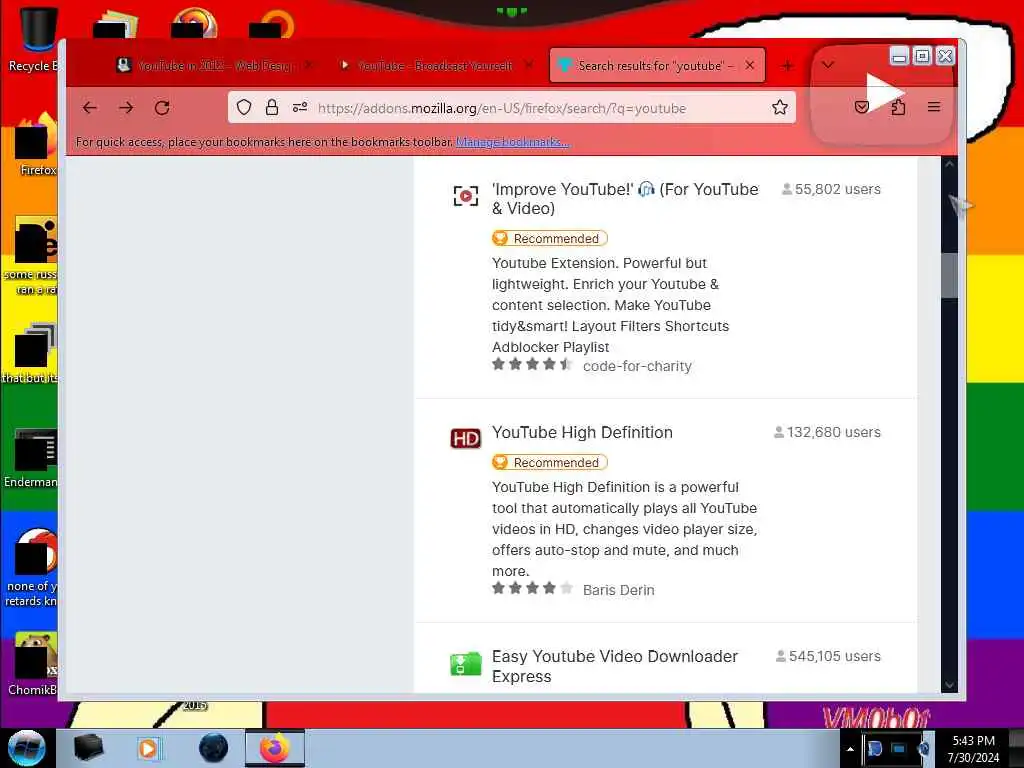Close the 'YouTube in 2012' tab
Viewport: 1024px width, 768px height.
tap(308, 65)
